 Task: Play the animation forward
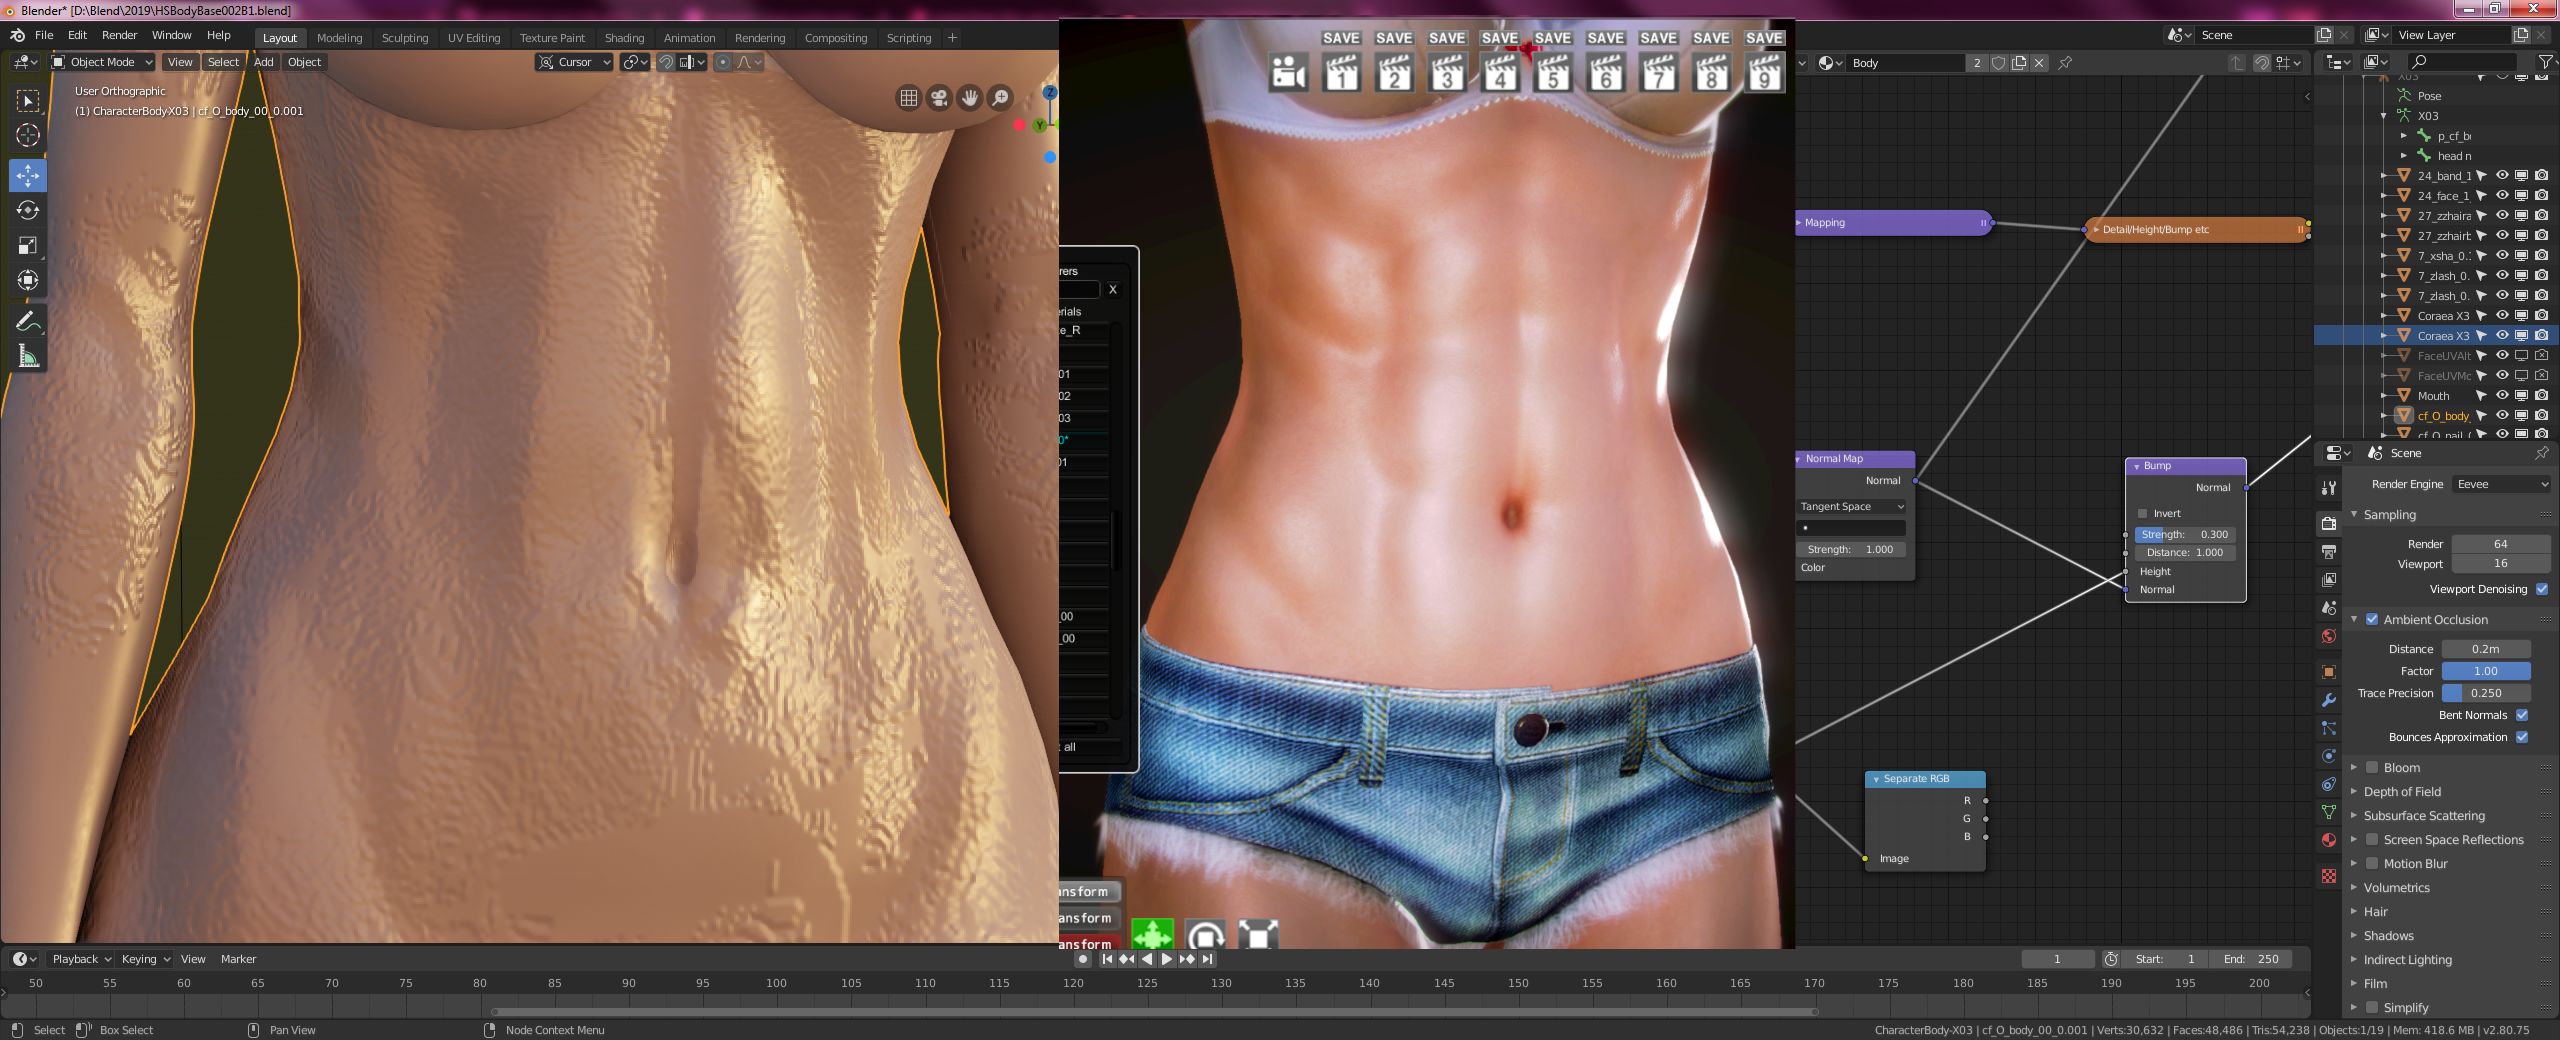(1167, 959)
